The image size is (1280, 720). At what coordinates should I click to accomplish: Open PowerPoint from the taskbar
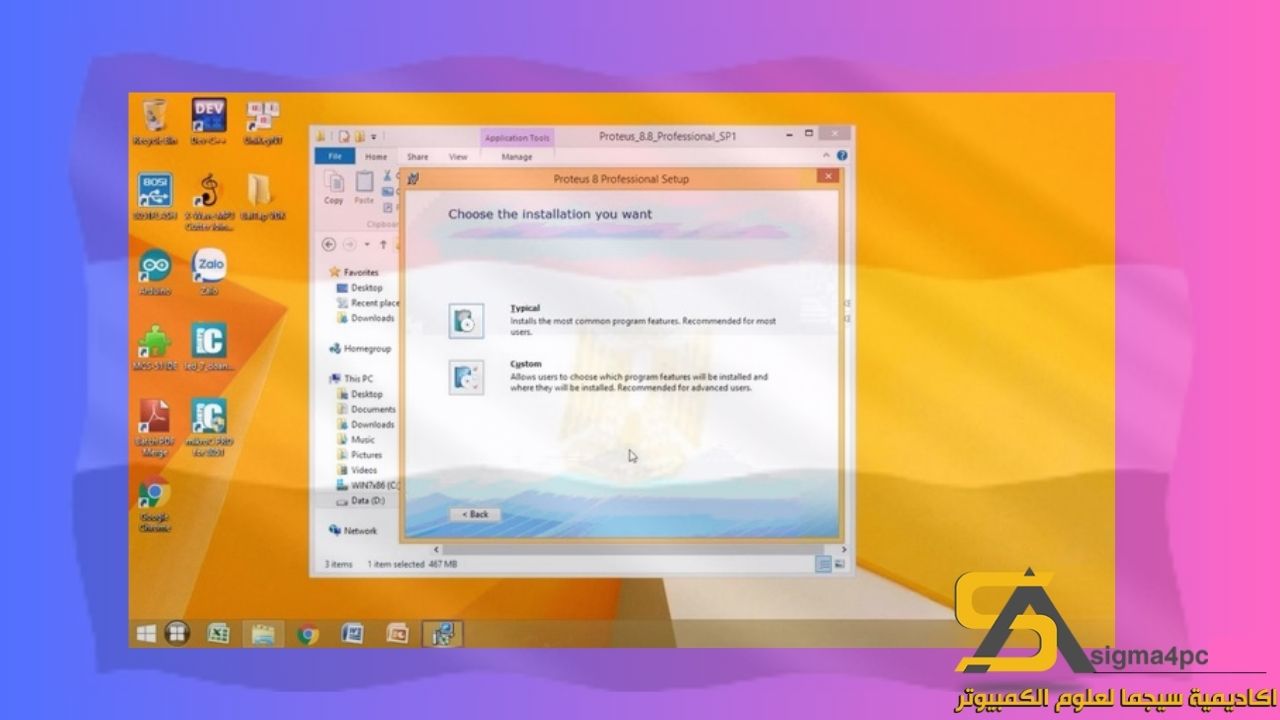click(x=397, y=633)
